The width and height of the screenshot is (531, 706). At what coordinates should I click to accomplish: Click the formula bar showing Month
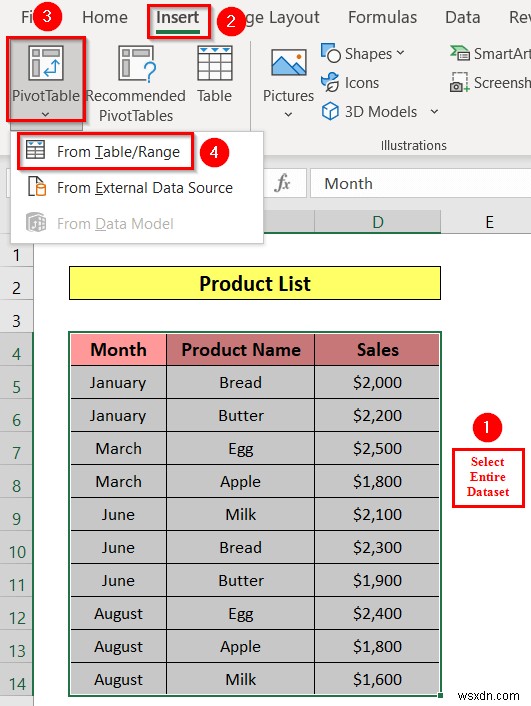pos(421,183)
